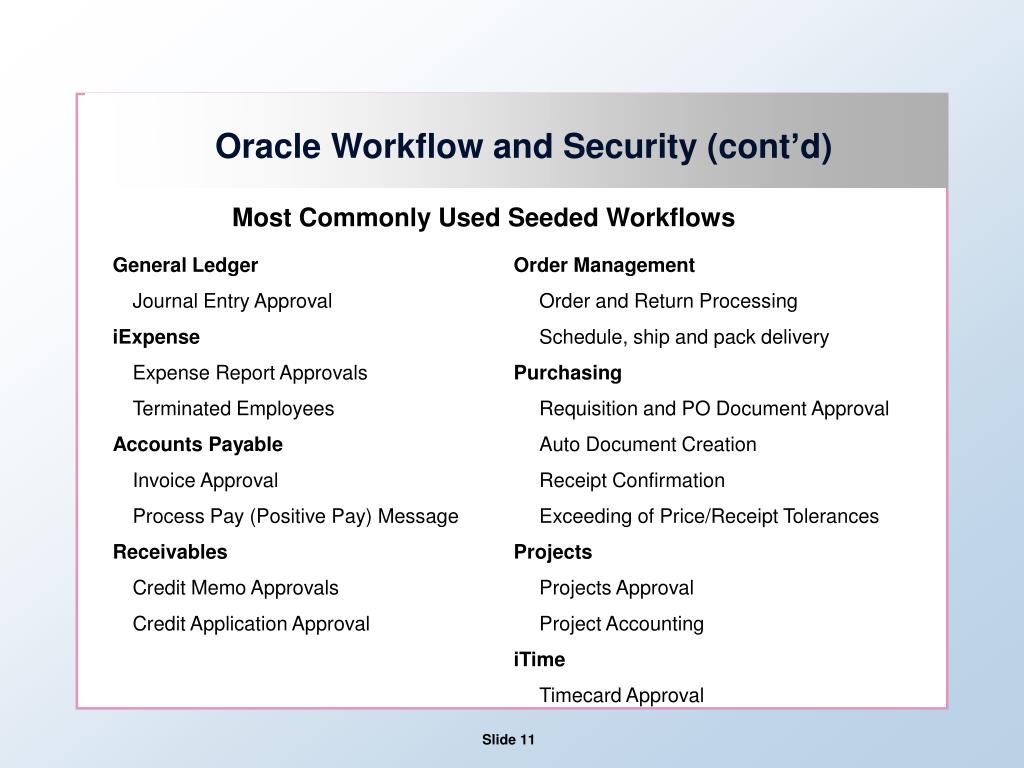Select the Timecard Approval line
This screenshot has height=768, width=1024.
coord(621,696)
